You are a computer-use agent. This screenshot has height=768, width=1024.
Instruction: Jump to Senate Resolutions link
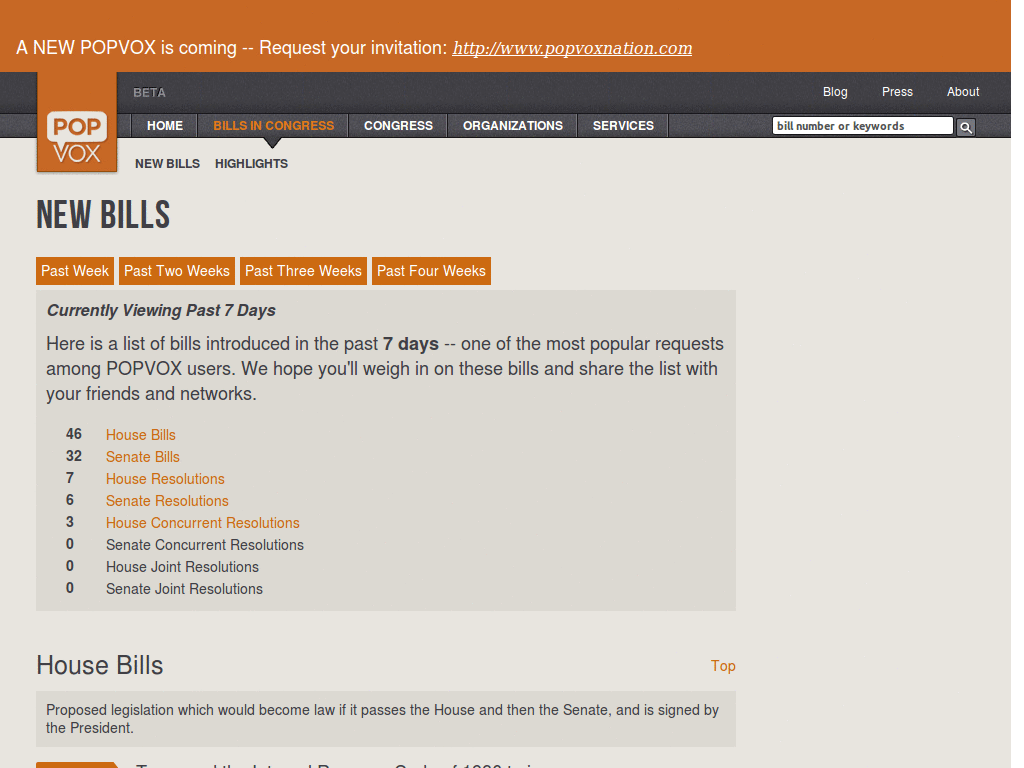point(167,501)
